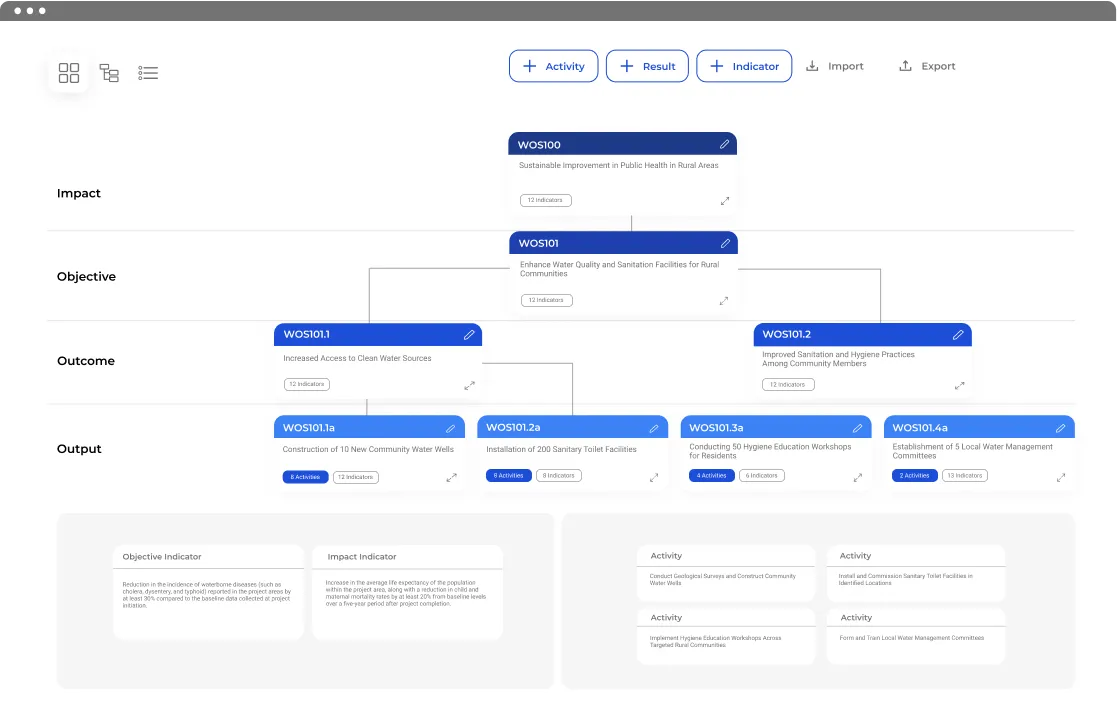The image size is (1117, 707).
Task: Edit the WOS101.1a output card
Action: click(x=451, y=428)
